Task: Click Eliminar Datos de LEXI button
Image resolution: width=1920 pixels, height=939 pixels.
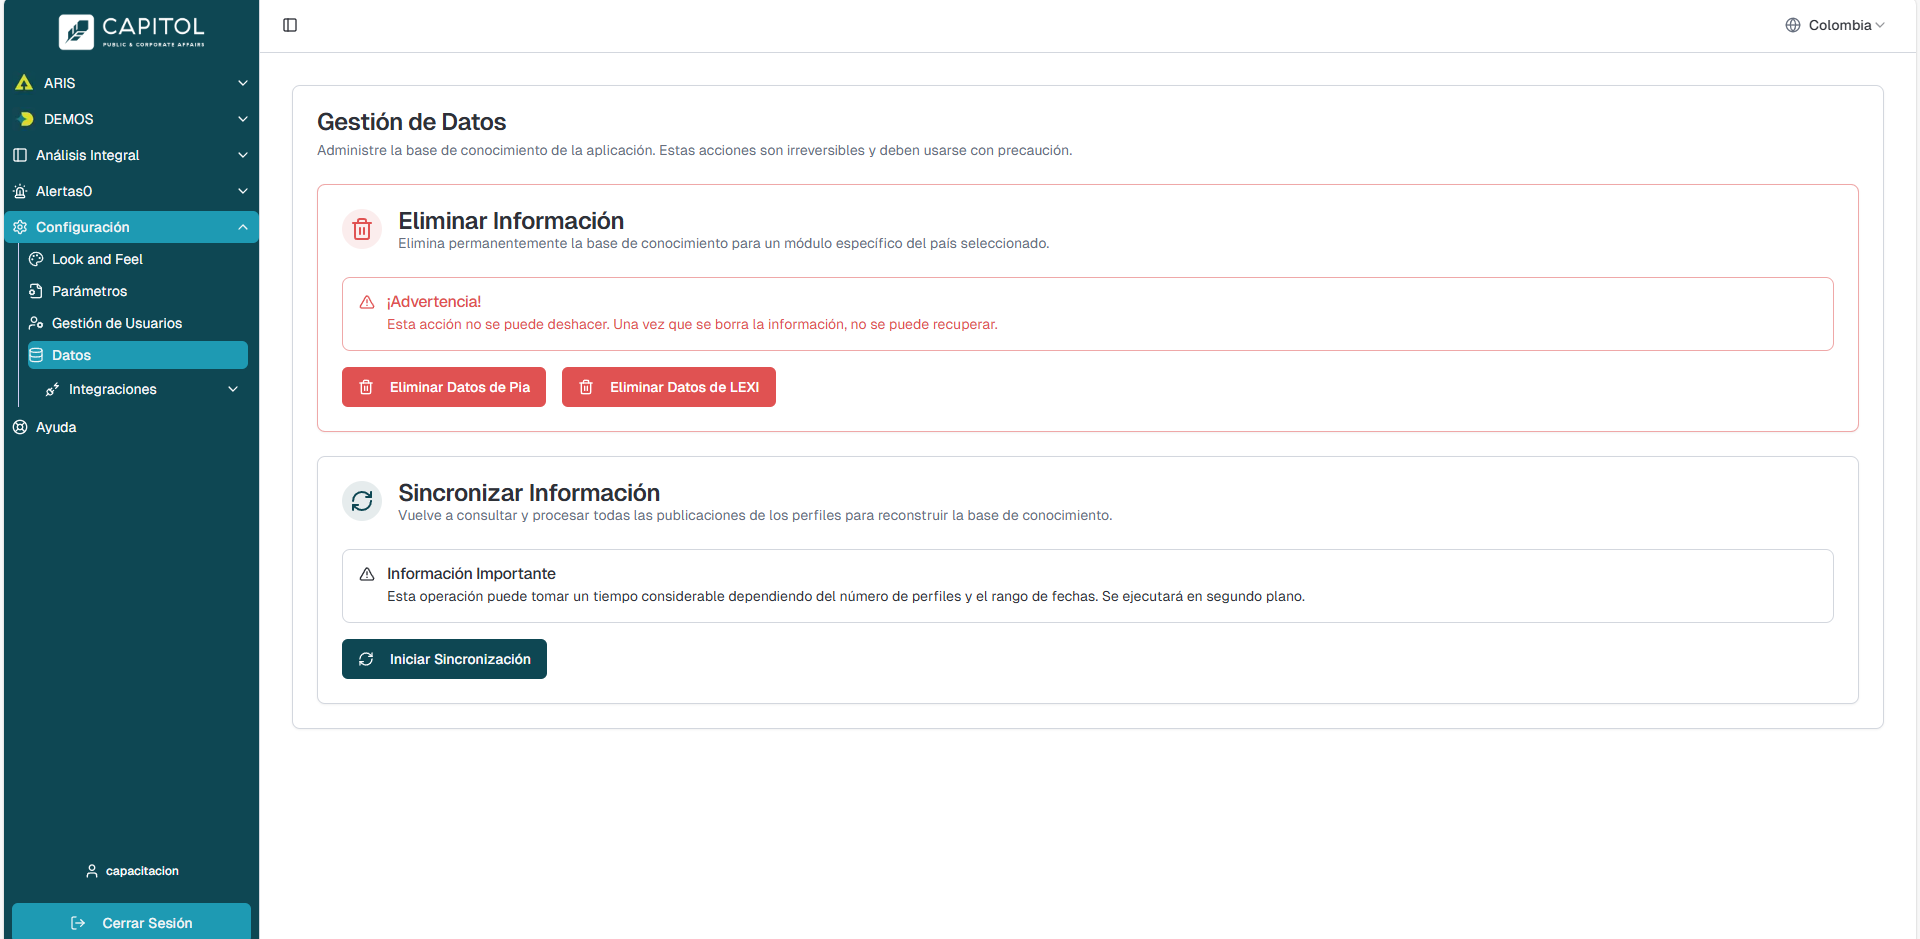Action: click(x=668, y=387)
